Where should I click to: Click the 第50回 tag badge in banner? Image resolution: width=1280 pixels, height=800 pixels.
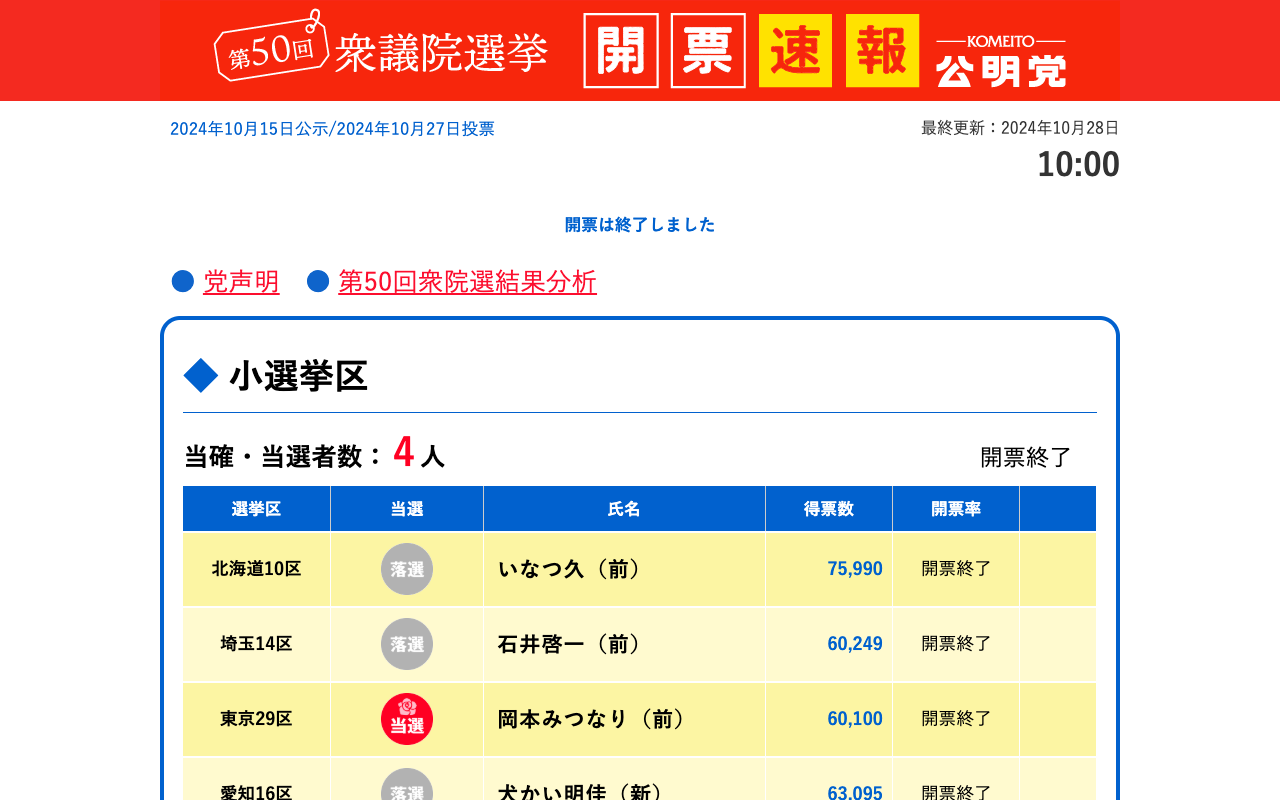tap(272, 47)
